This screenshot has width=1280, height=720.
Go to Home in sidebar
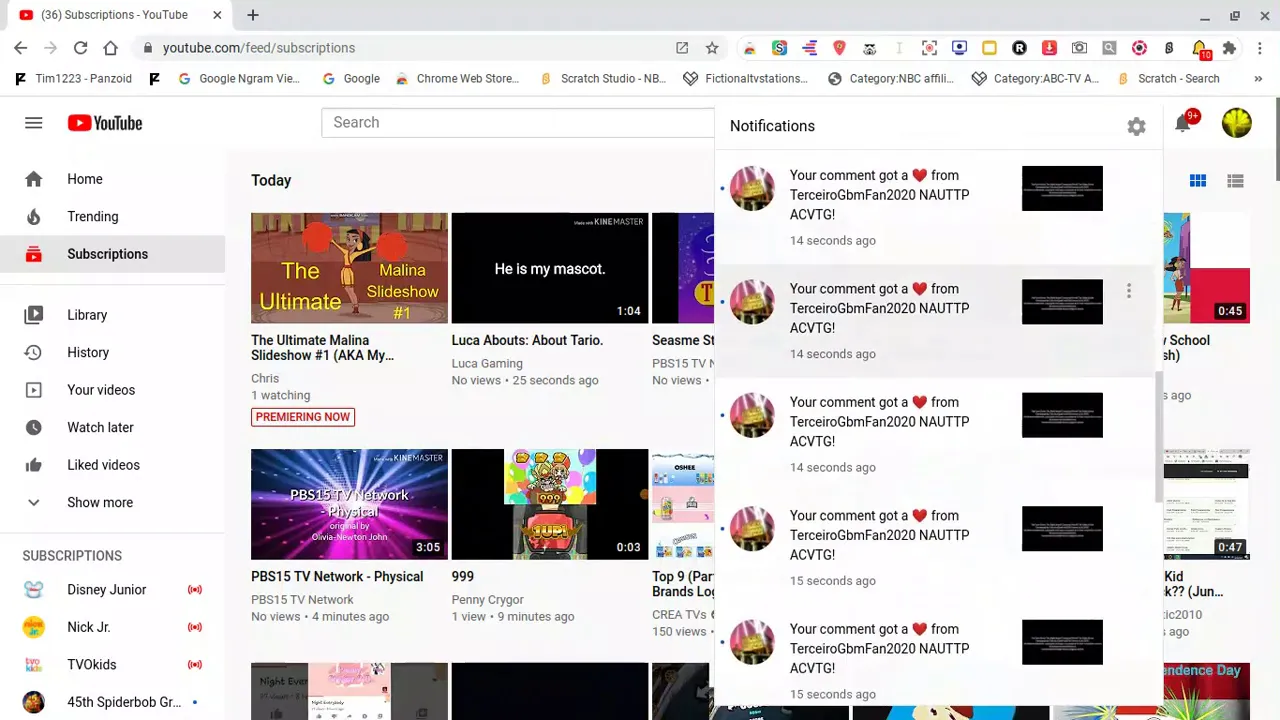[x=112, y=179]
